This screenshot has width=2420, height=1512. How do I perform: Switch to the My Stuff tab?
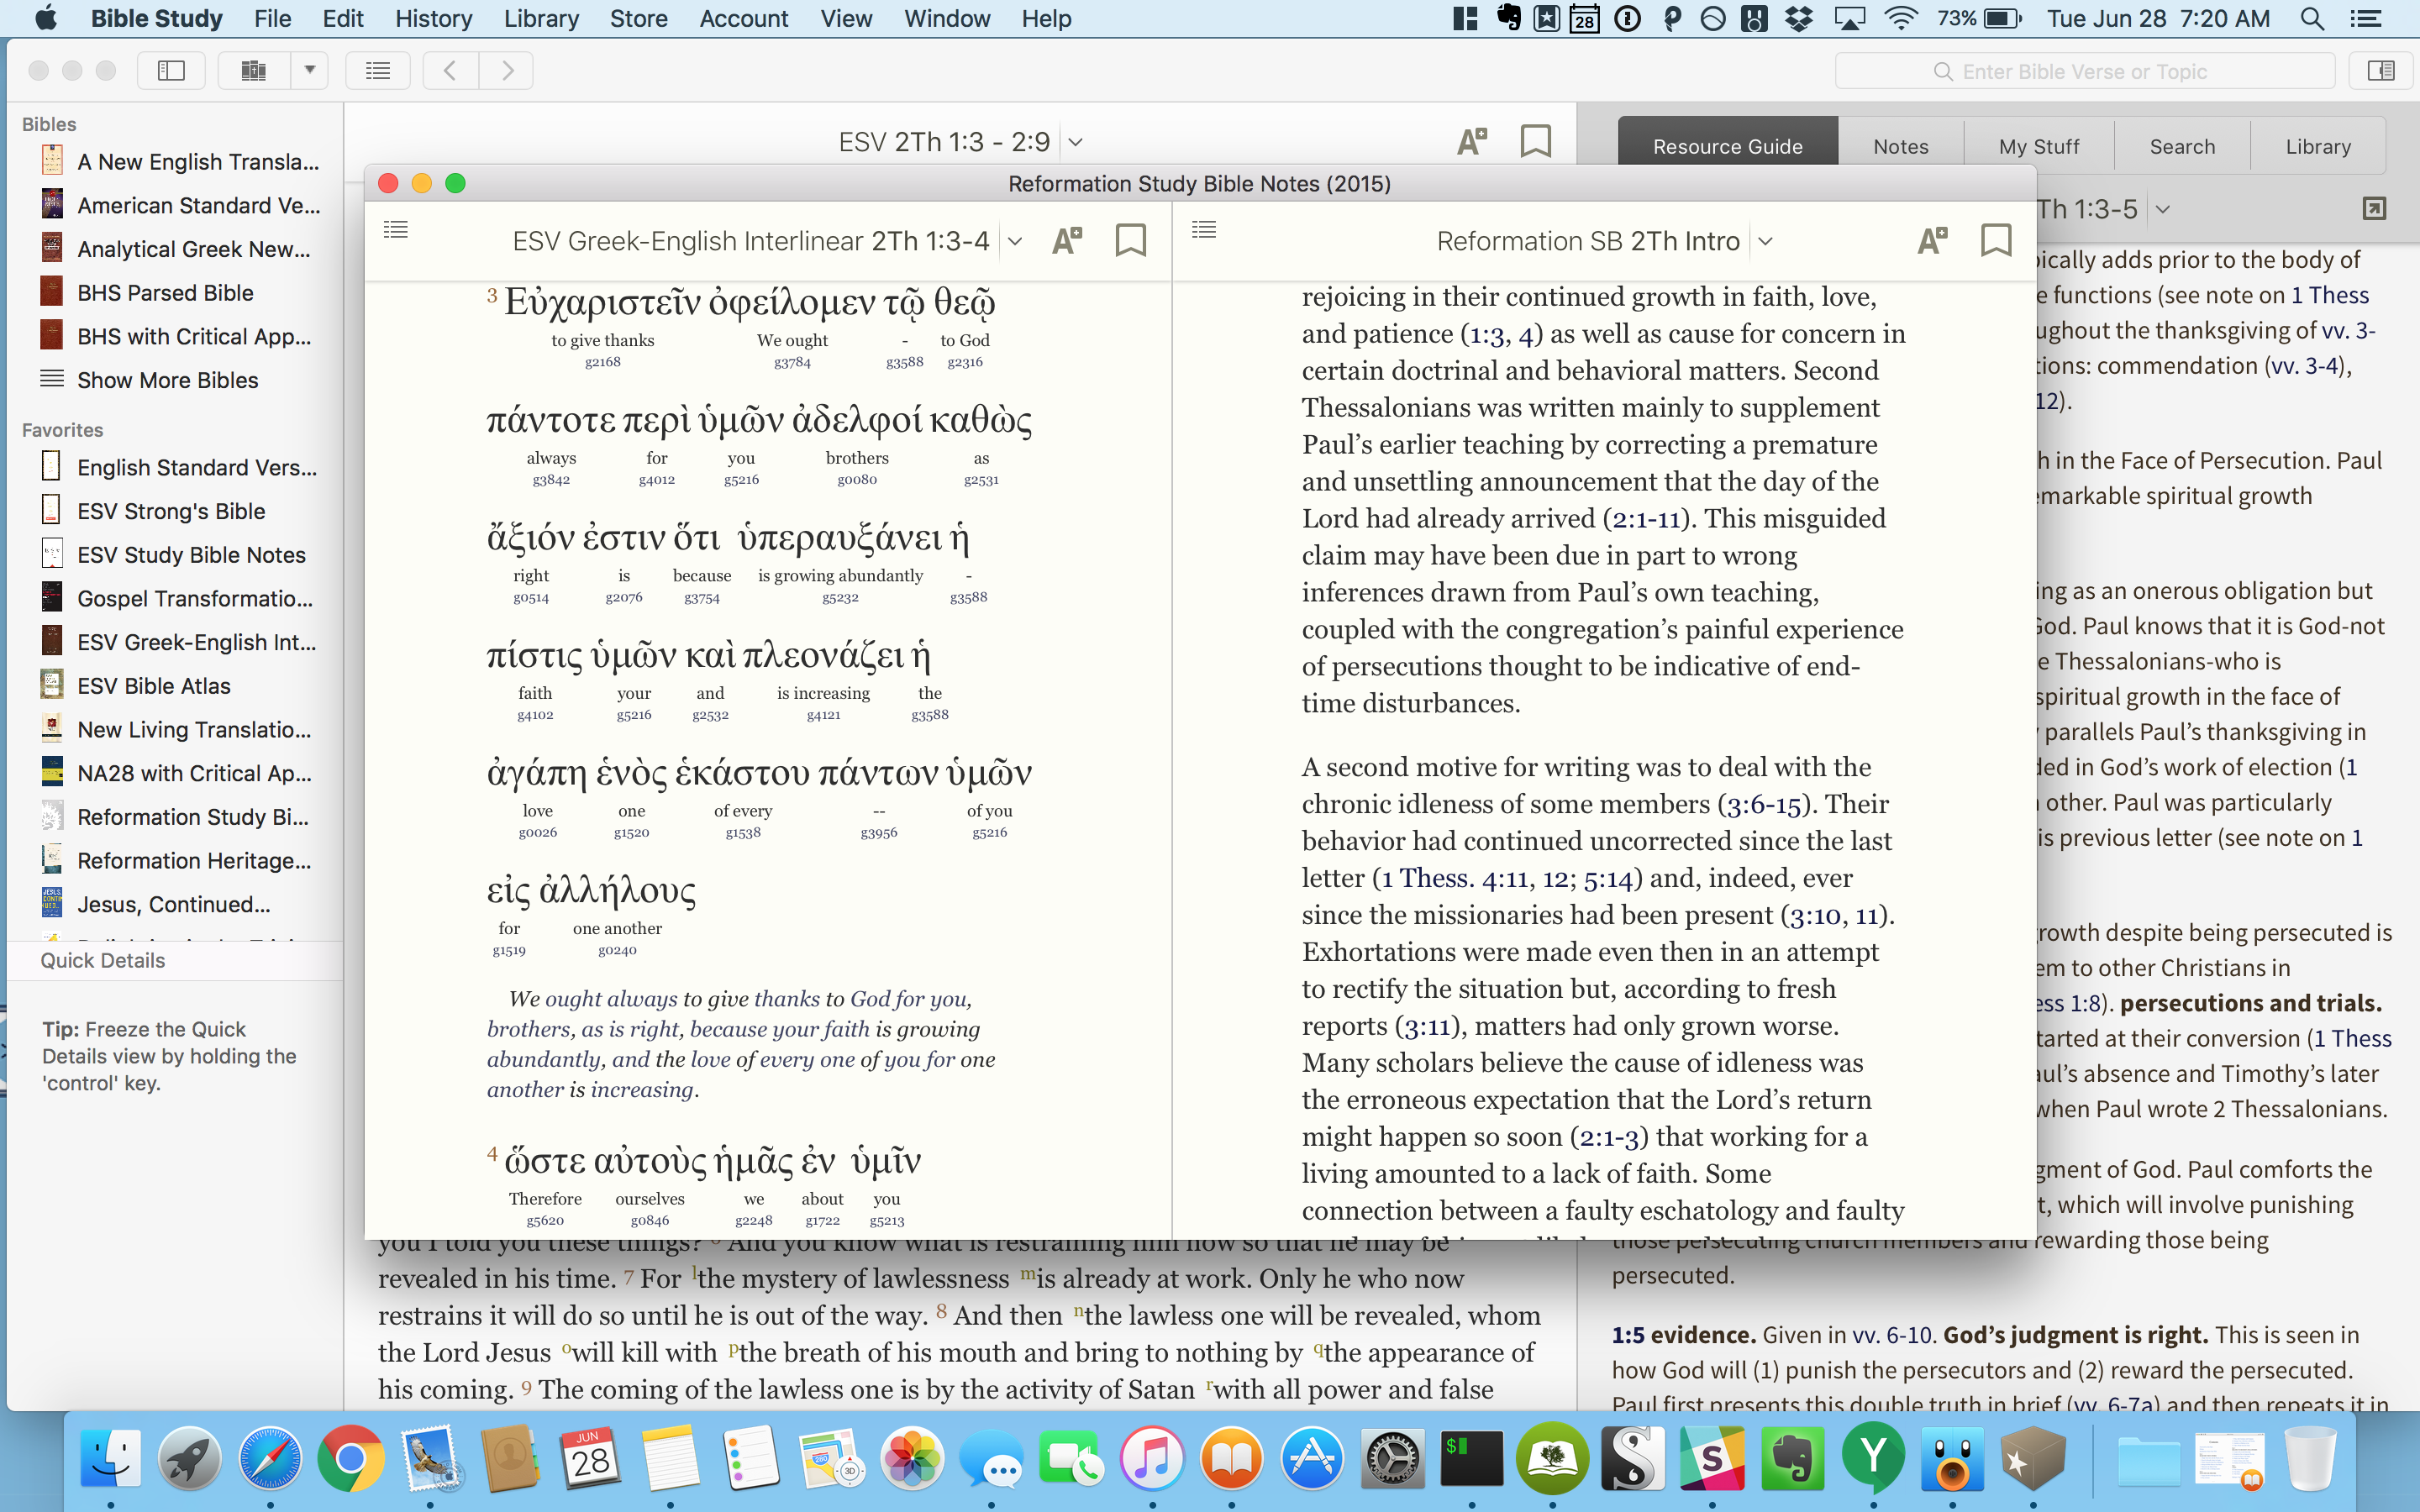pos(2039,146)
